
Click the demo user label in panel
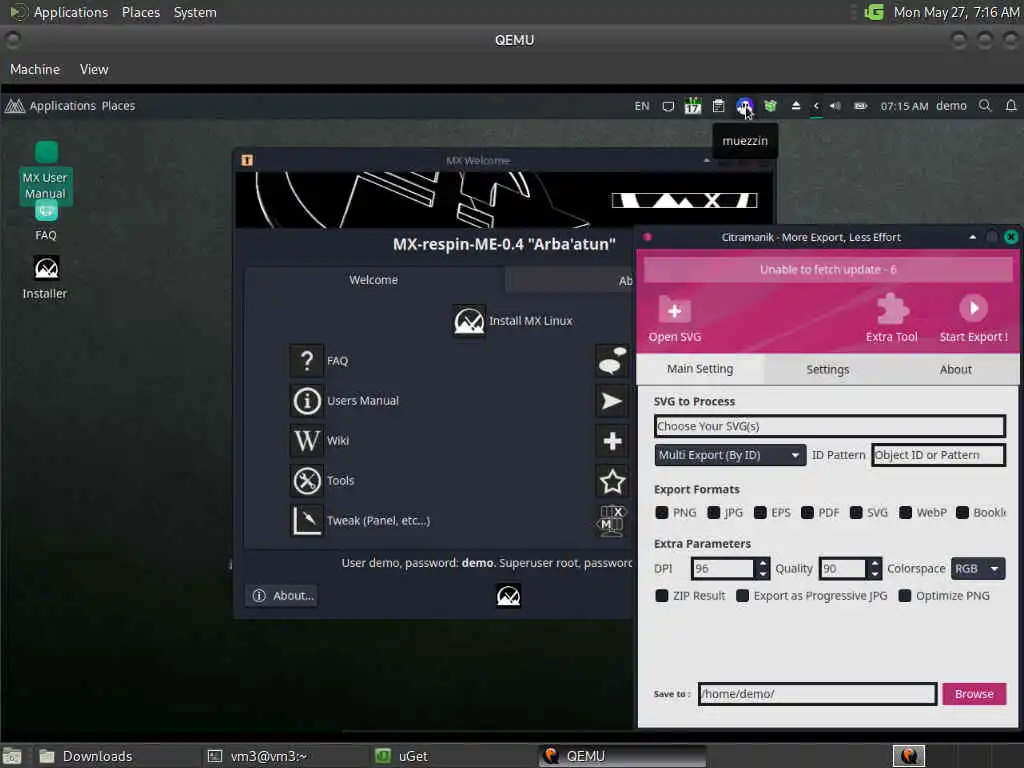(x=951, y=106)
